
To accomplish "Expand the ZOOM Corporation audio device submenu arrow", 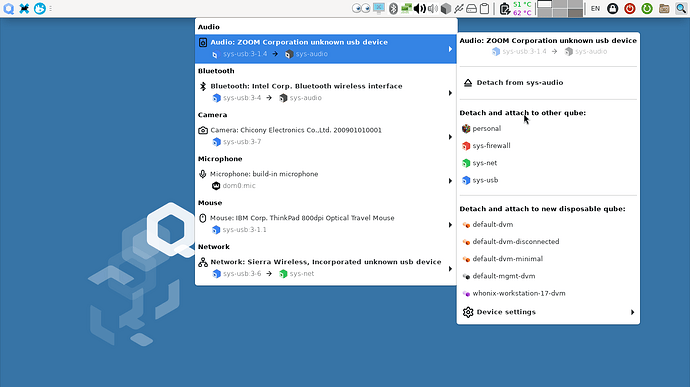I will [x=450, y=49].
